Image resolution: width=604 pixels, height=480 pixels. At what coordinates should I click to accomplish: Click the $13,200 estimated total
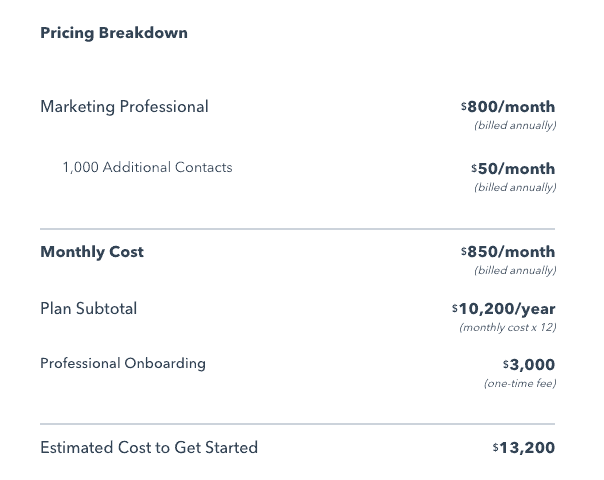point(524,448)
